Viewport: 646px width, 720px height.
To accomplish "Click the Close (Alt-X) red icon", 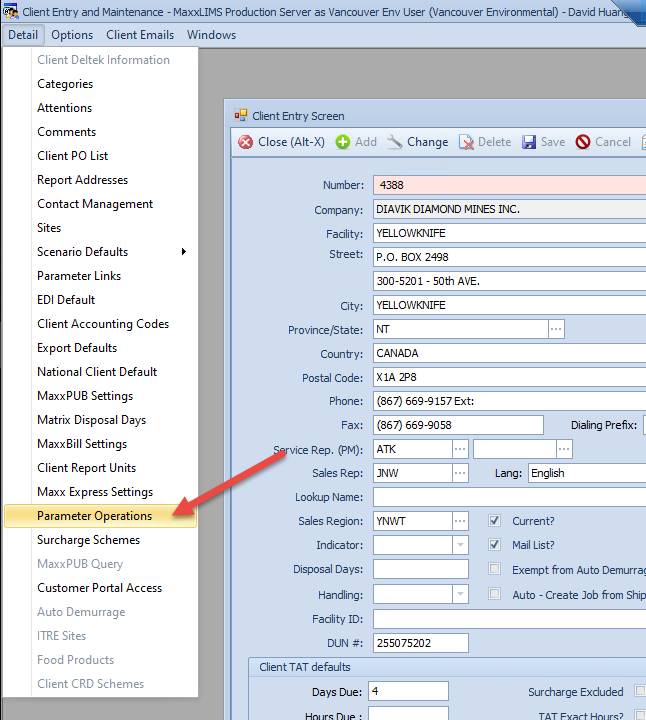I will point(246,142).
